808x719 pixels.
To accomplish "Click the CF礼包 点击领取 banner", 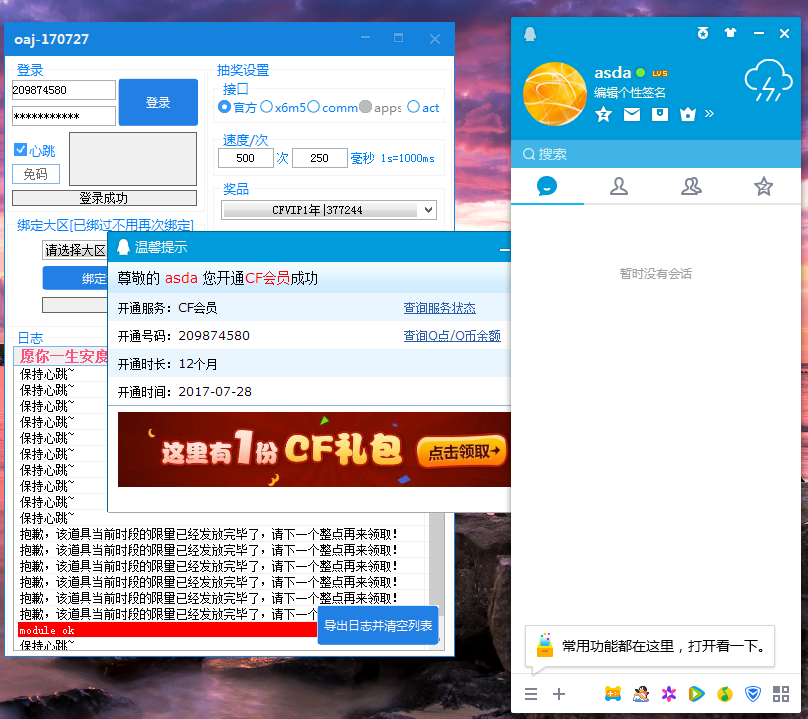I will point(314,449).
